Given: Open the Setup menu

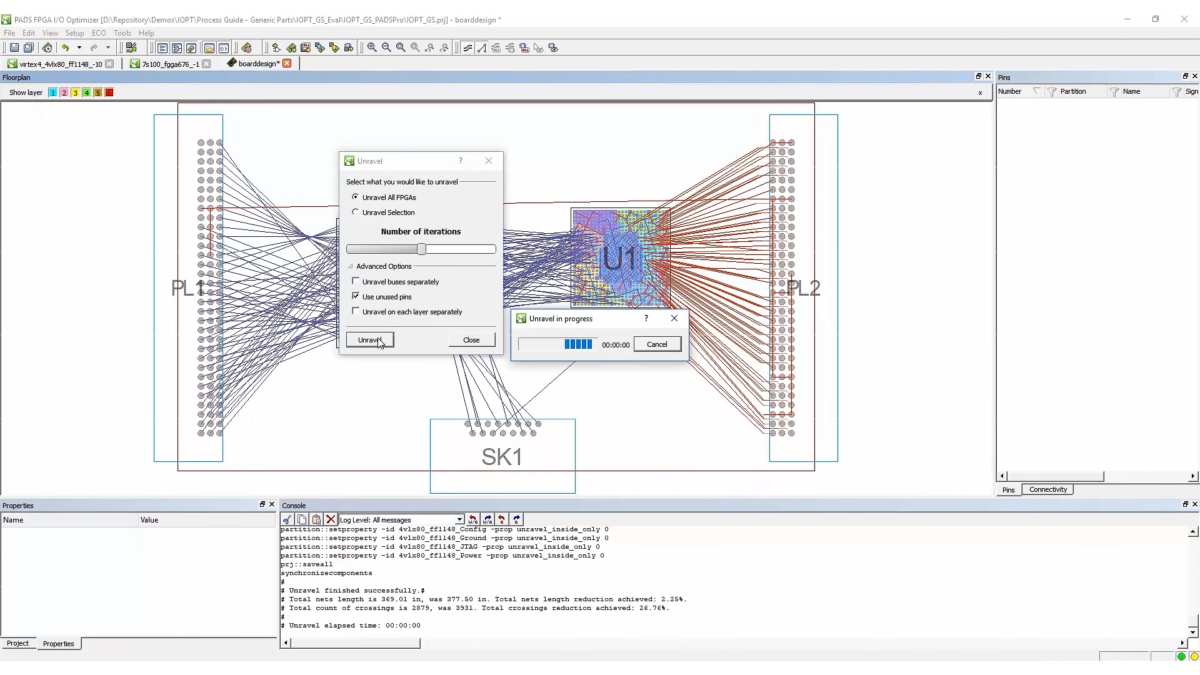Looking at the screenshot, I should [75, 33].
